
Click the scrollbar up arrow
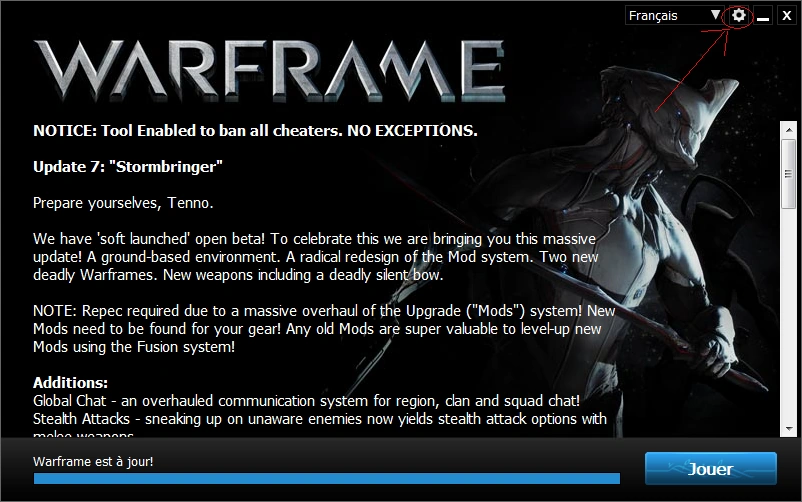788,130
